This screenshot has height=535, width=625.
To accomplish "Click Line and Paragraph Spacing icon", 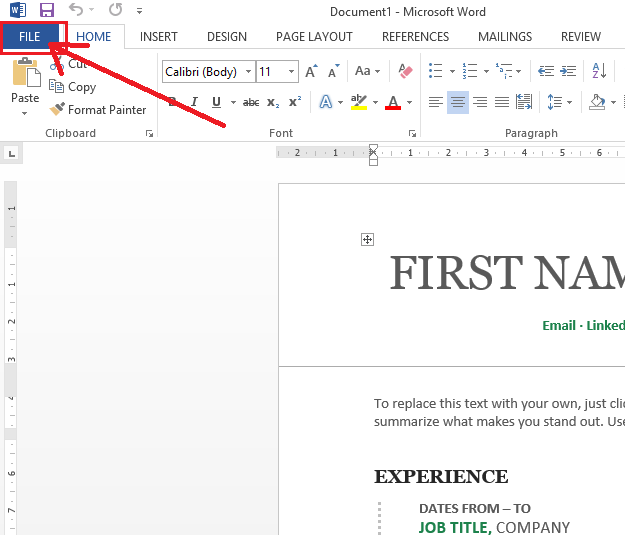I will (555, 102).
